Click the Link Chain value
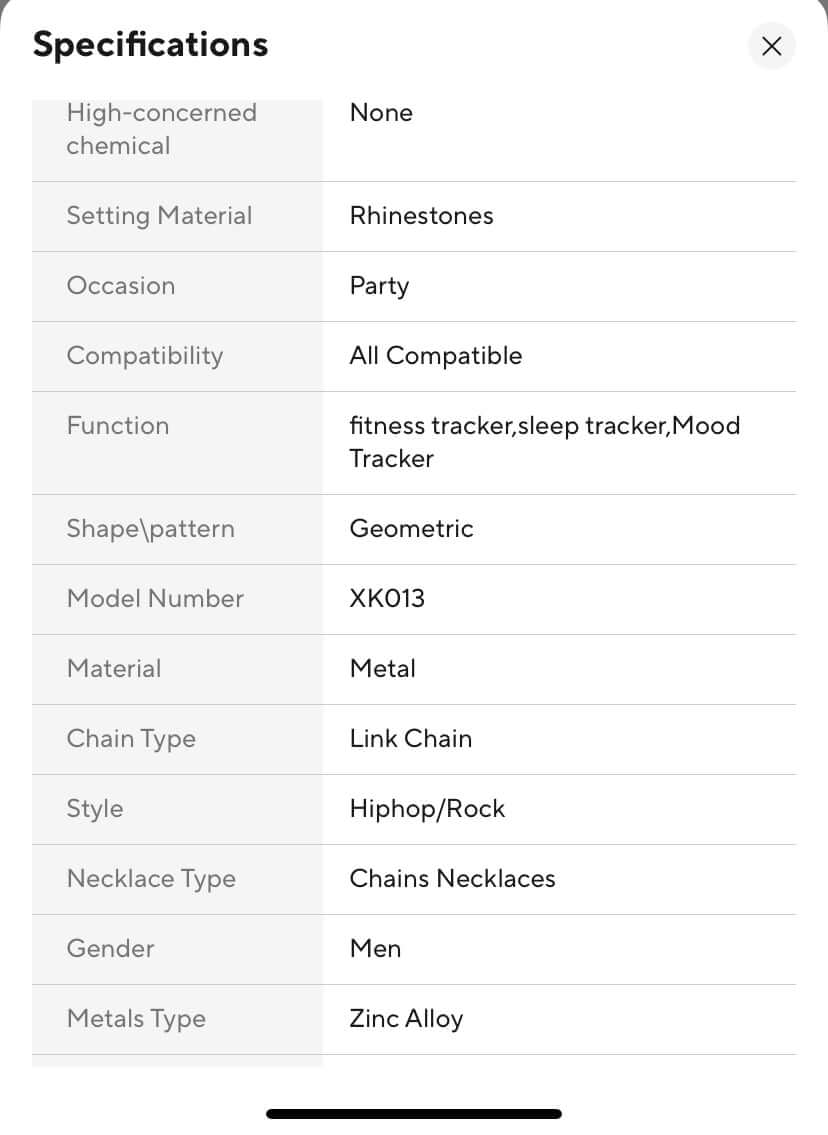Screen dimensions: 828x1135 click(410, 739)
